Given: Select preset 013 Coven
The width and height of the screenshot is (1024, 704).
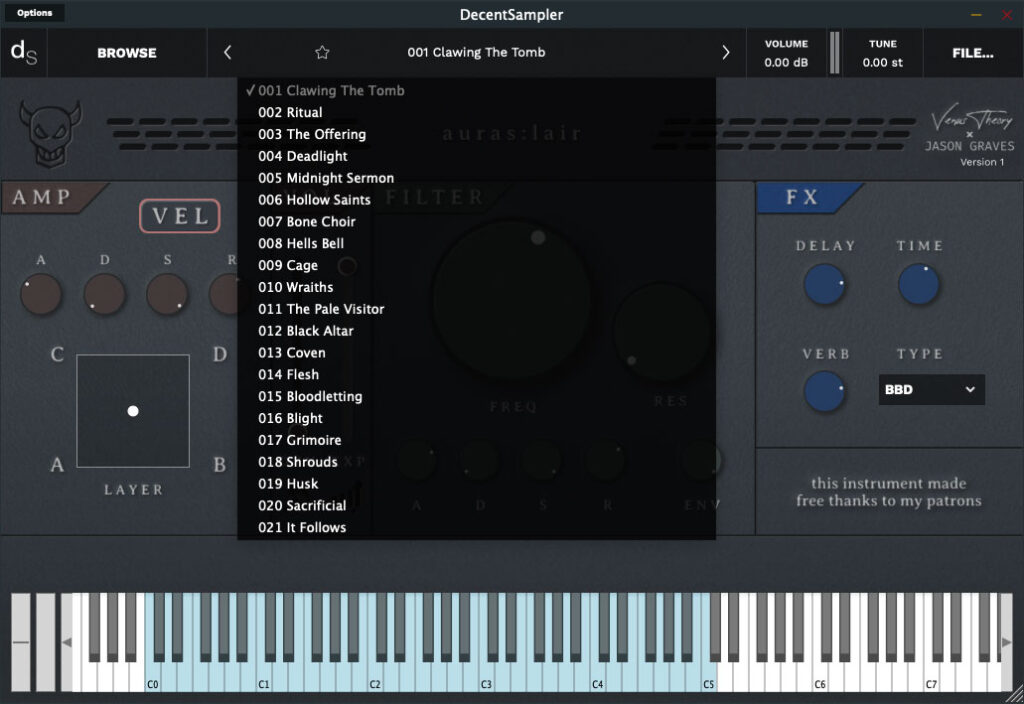Looking at the screenshot, I should coord(477,353).
